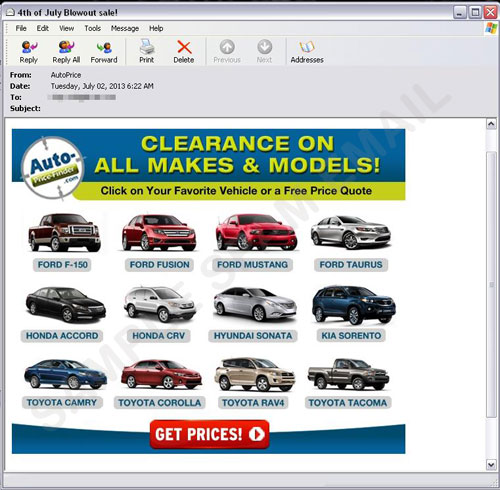The width and height of the screenshot is (500, 490).
Task: Open the Message menu
Action: (x=125, y=28)
